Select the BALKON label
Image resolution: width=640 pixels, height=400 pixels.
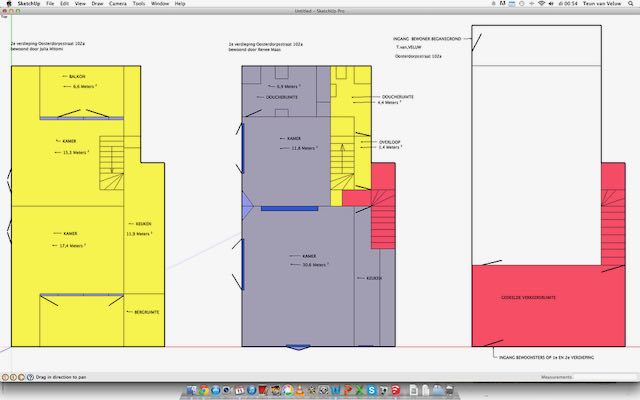click(77, 77)
